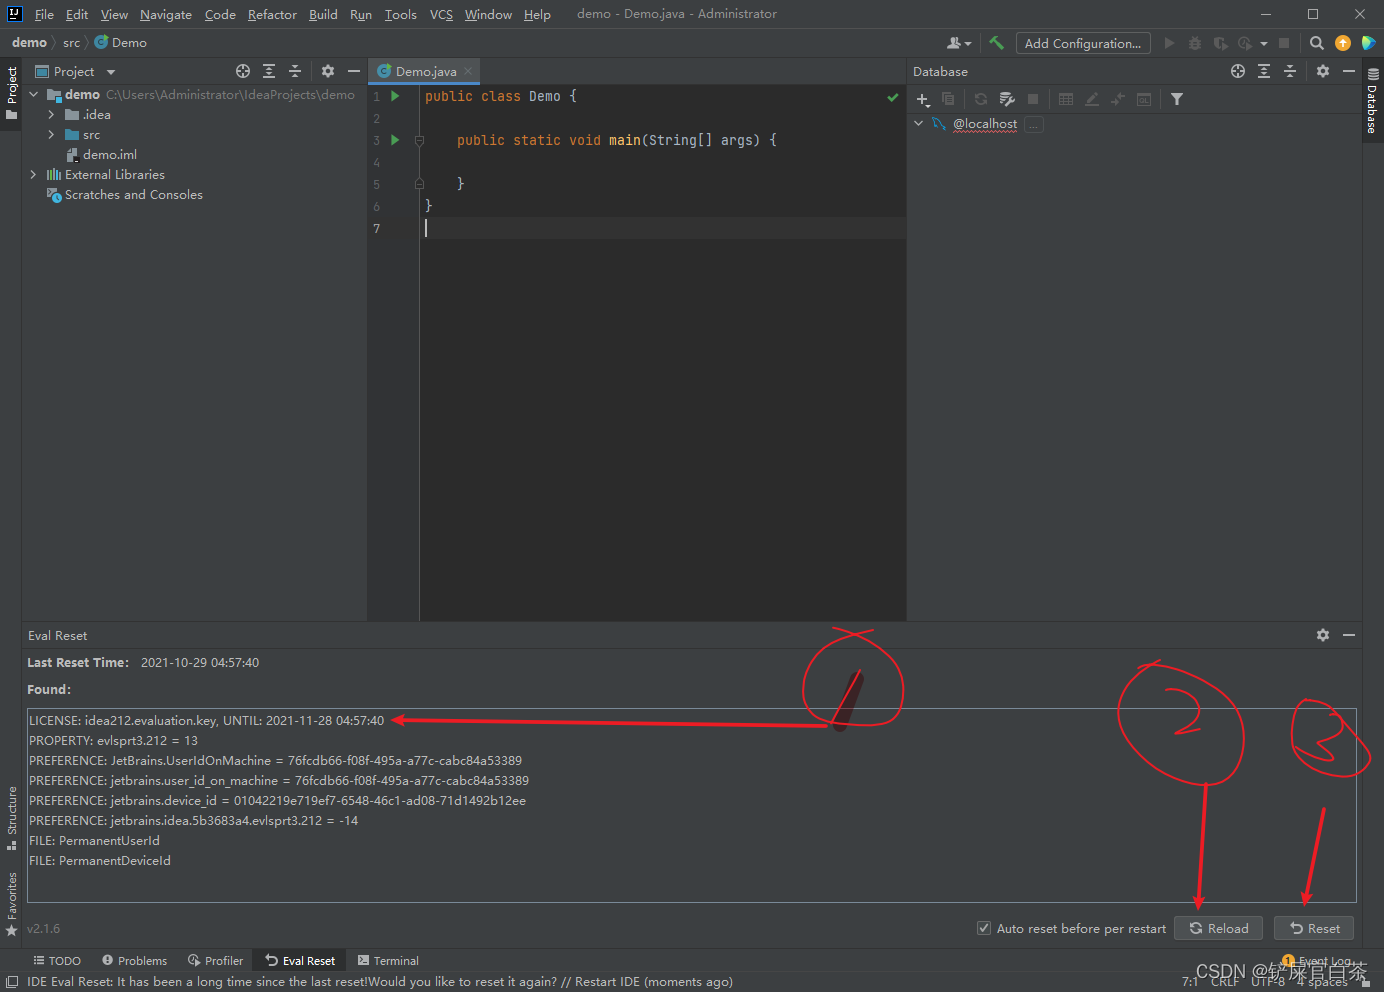Open Data Source Properties wrench icon
1384x992 pixels.
(x=1007, y=99)
